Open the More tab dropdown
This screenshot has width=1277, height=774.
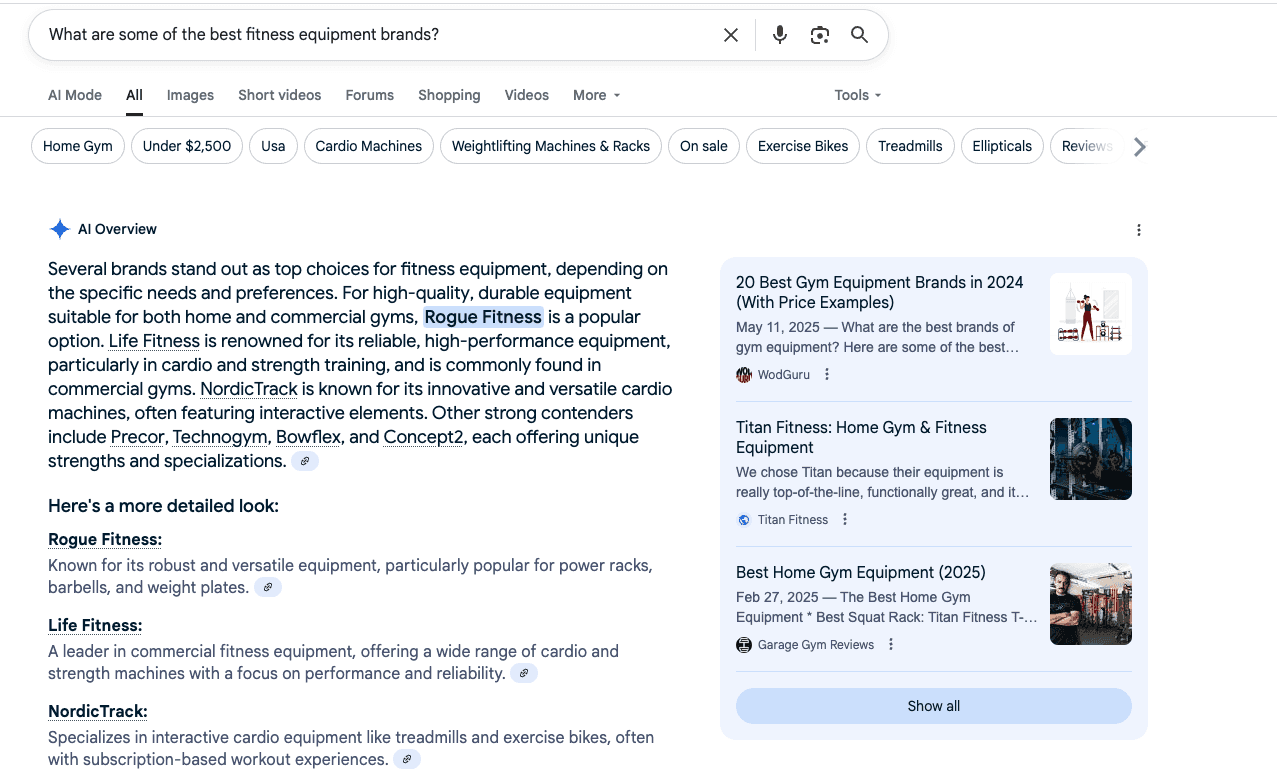click(595, 95)
